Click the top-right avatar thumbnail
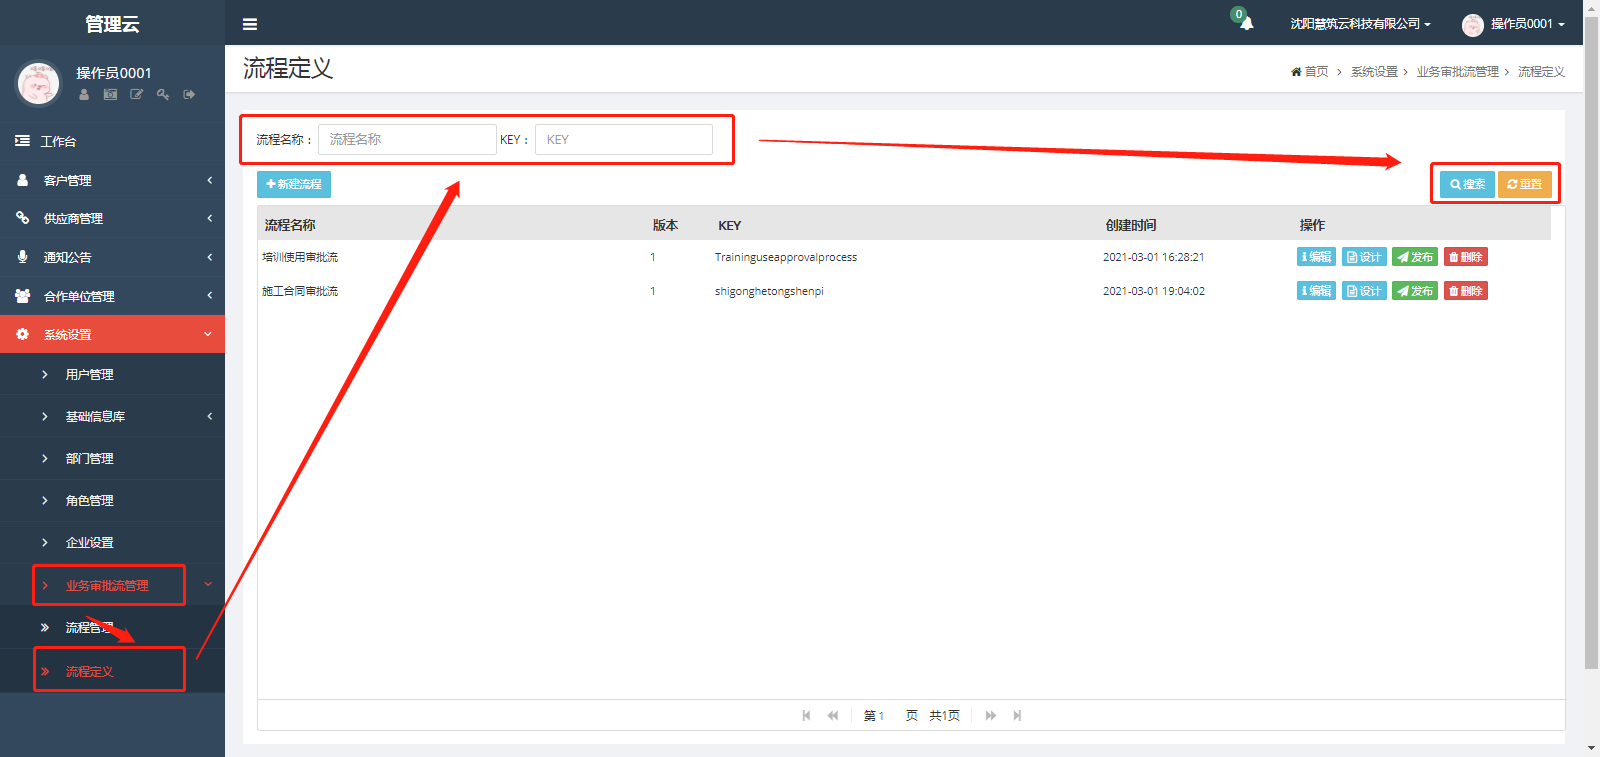Screen dimensions: 1600x757 [1472, 25]
